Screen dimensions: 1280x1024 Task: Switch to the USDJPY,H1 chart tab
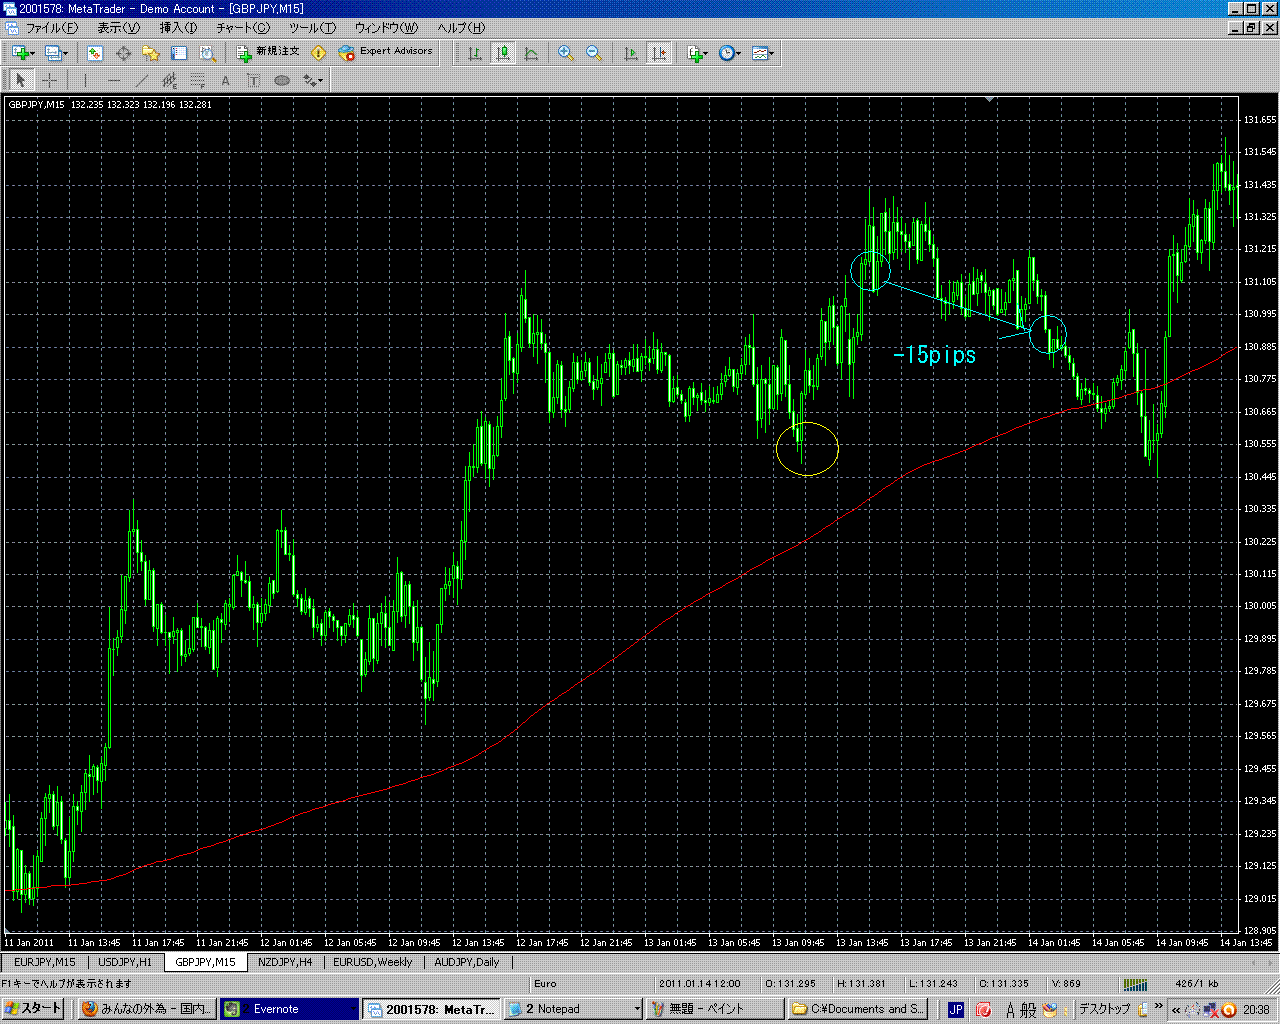click(x=125, y=962)
